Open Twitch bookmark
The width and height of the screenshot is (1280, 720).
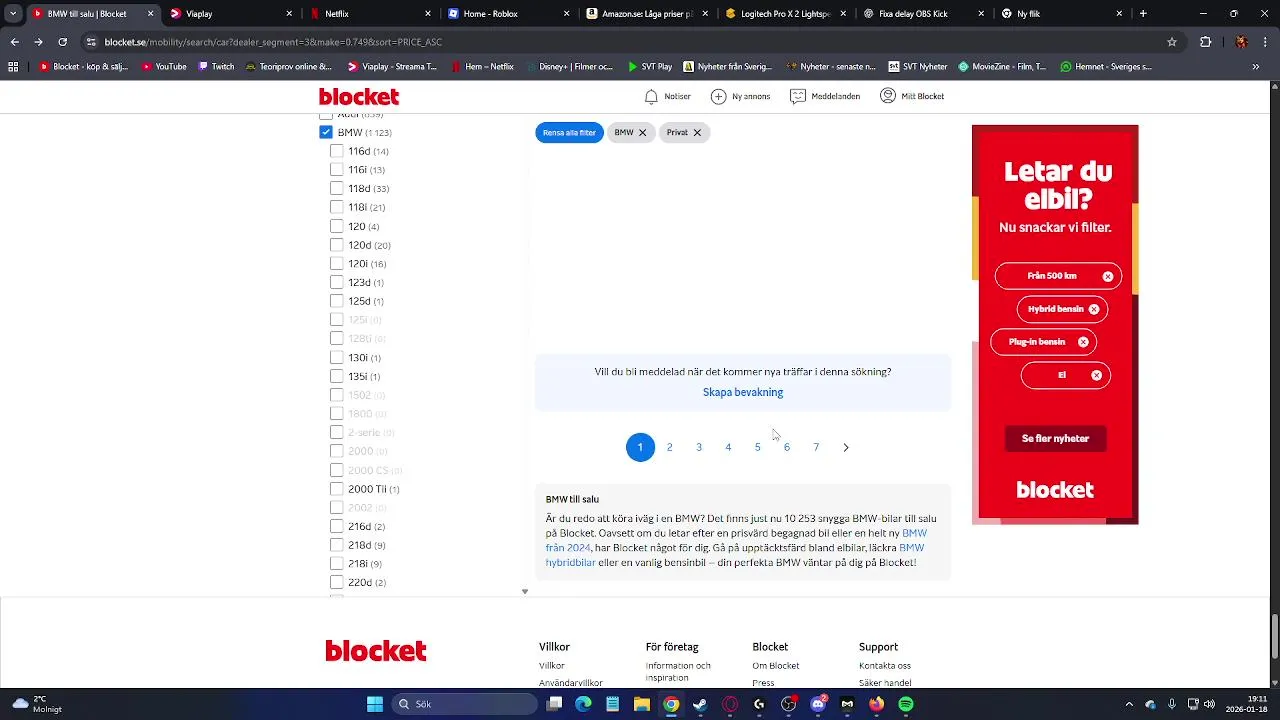tap(216, 67)
